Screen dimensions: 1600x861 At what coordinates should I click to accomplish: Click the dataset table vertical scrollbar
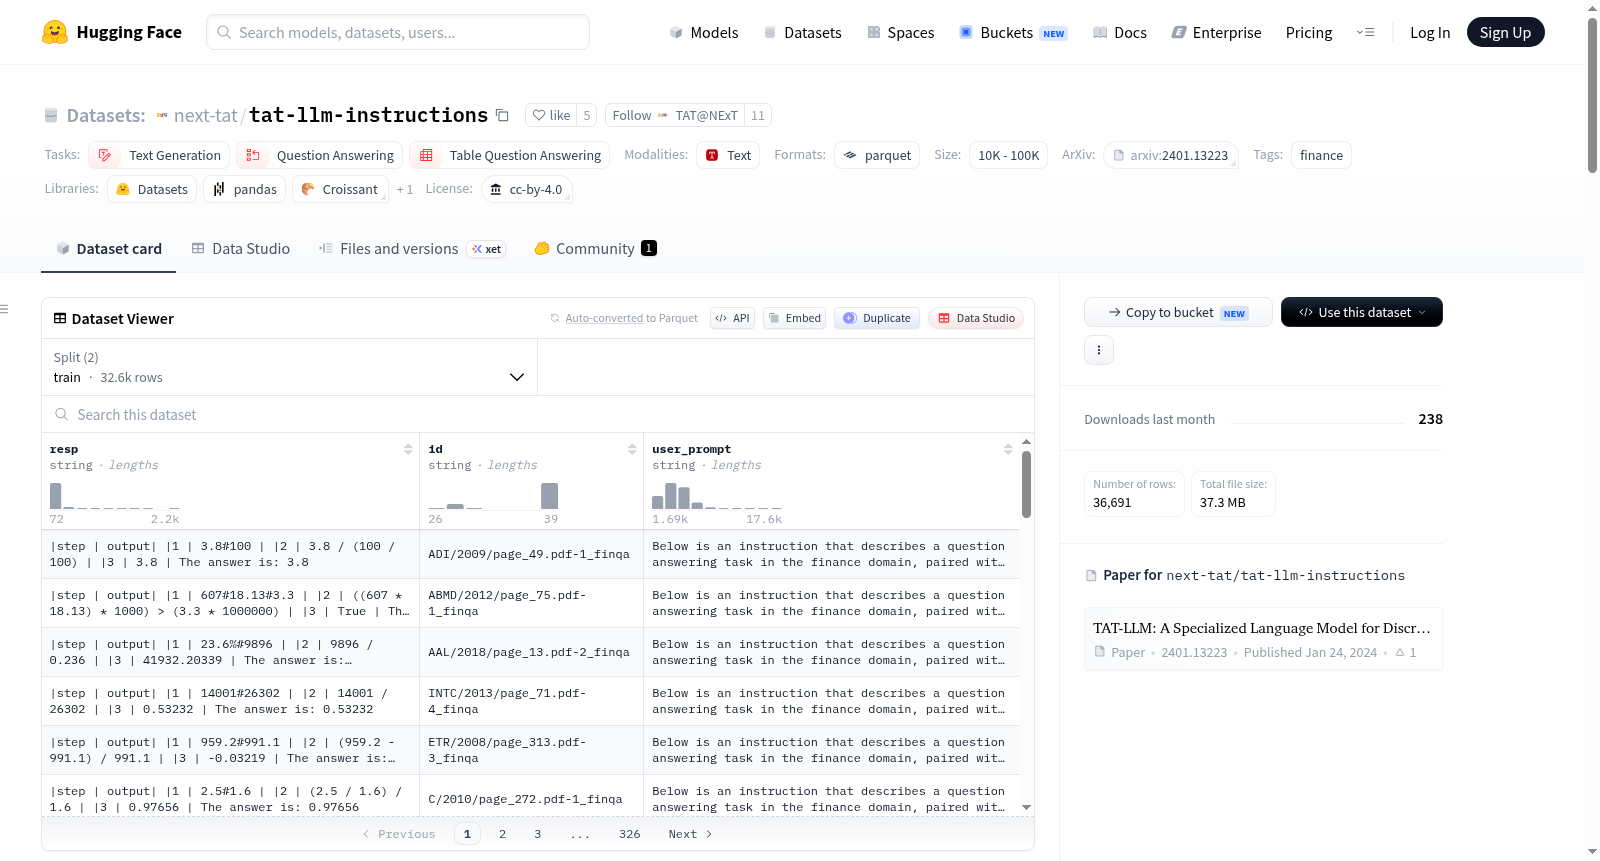tap(1026, 484)
